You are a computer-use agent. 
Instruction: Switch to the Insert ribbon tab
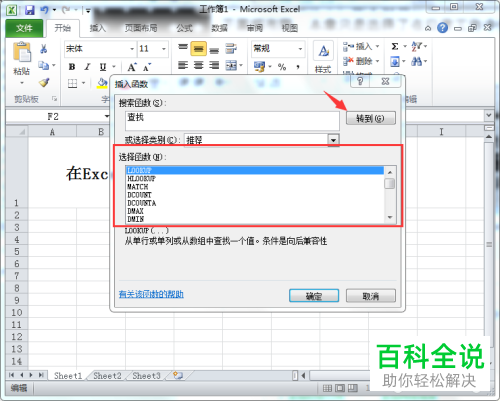click(x=97, y=28)
